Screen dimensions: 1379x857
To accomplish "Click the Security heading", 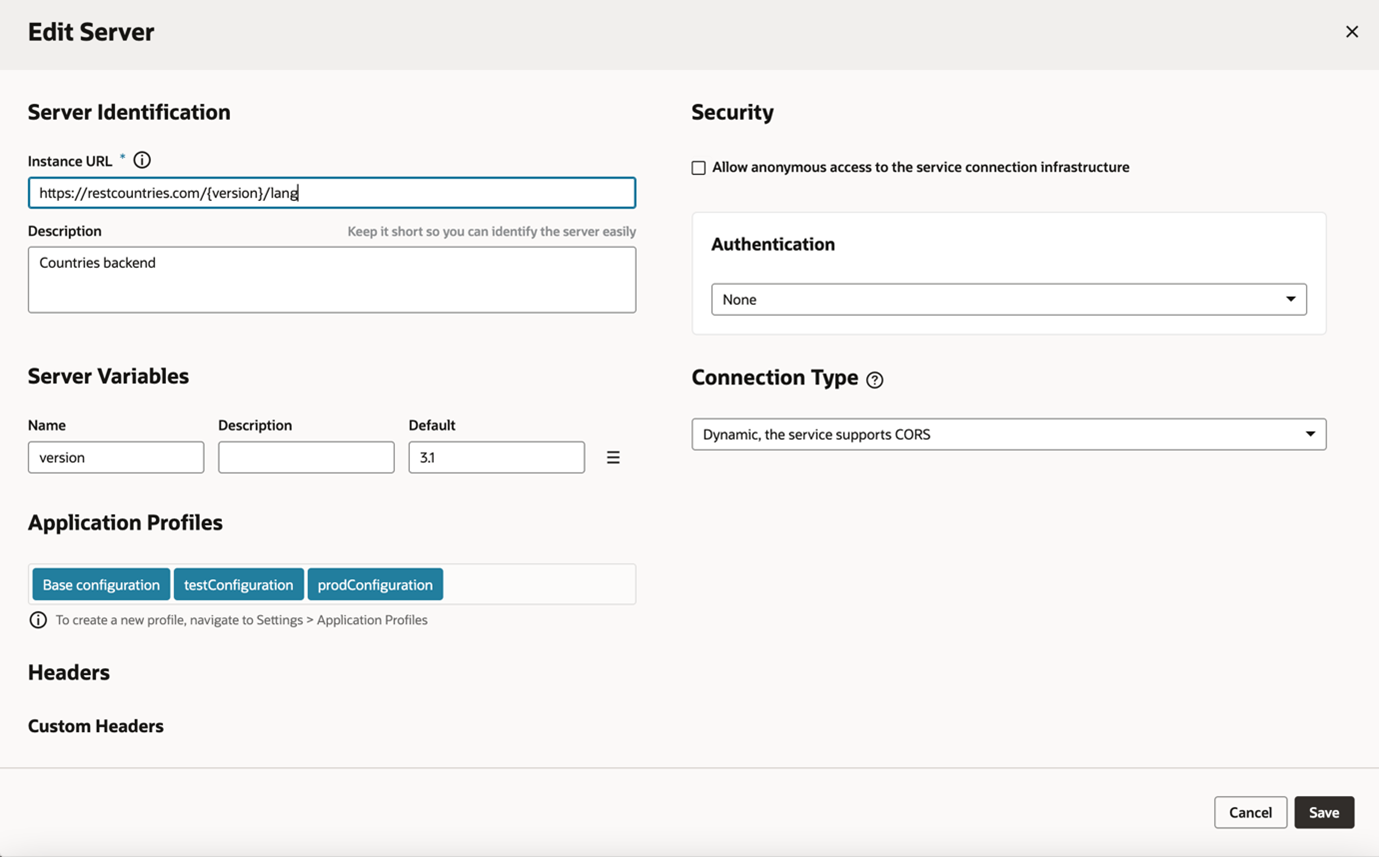I will point(733,112).
